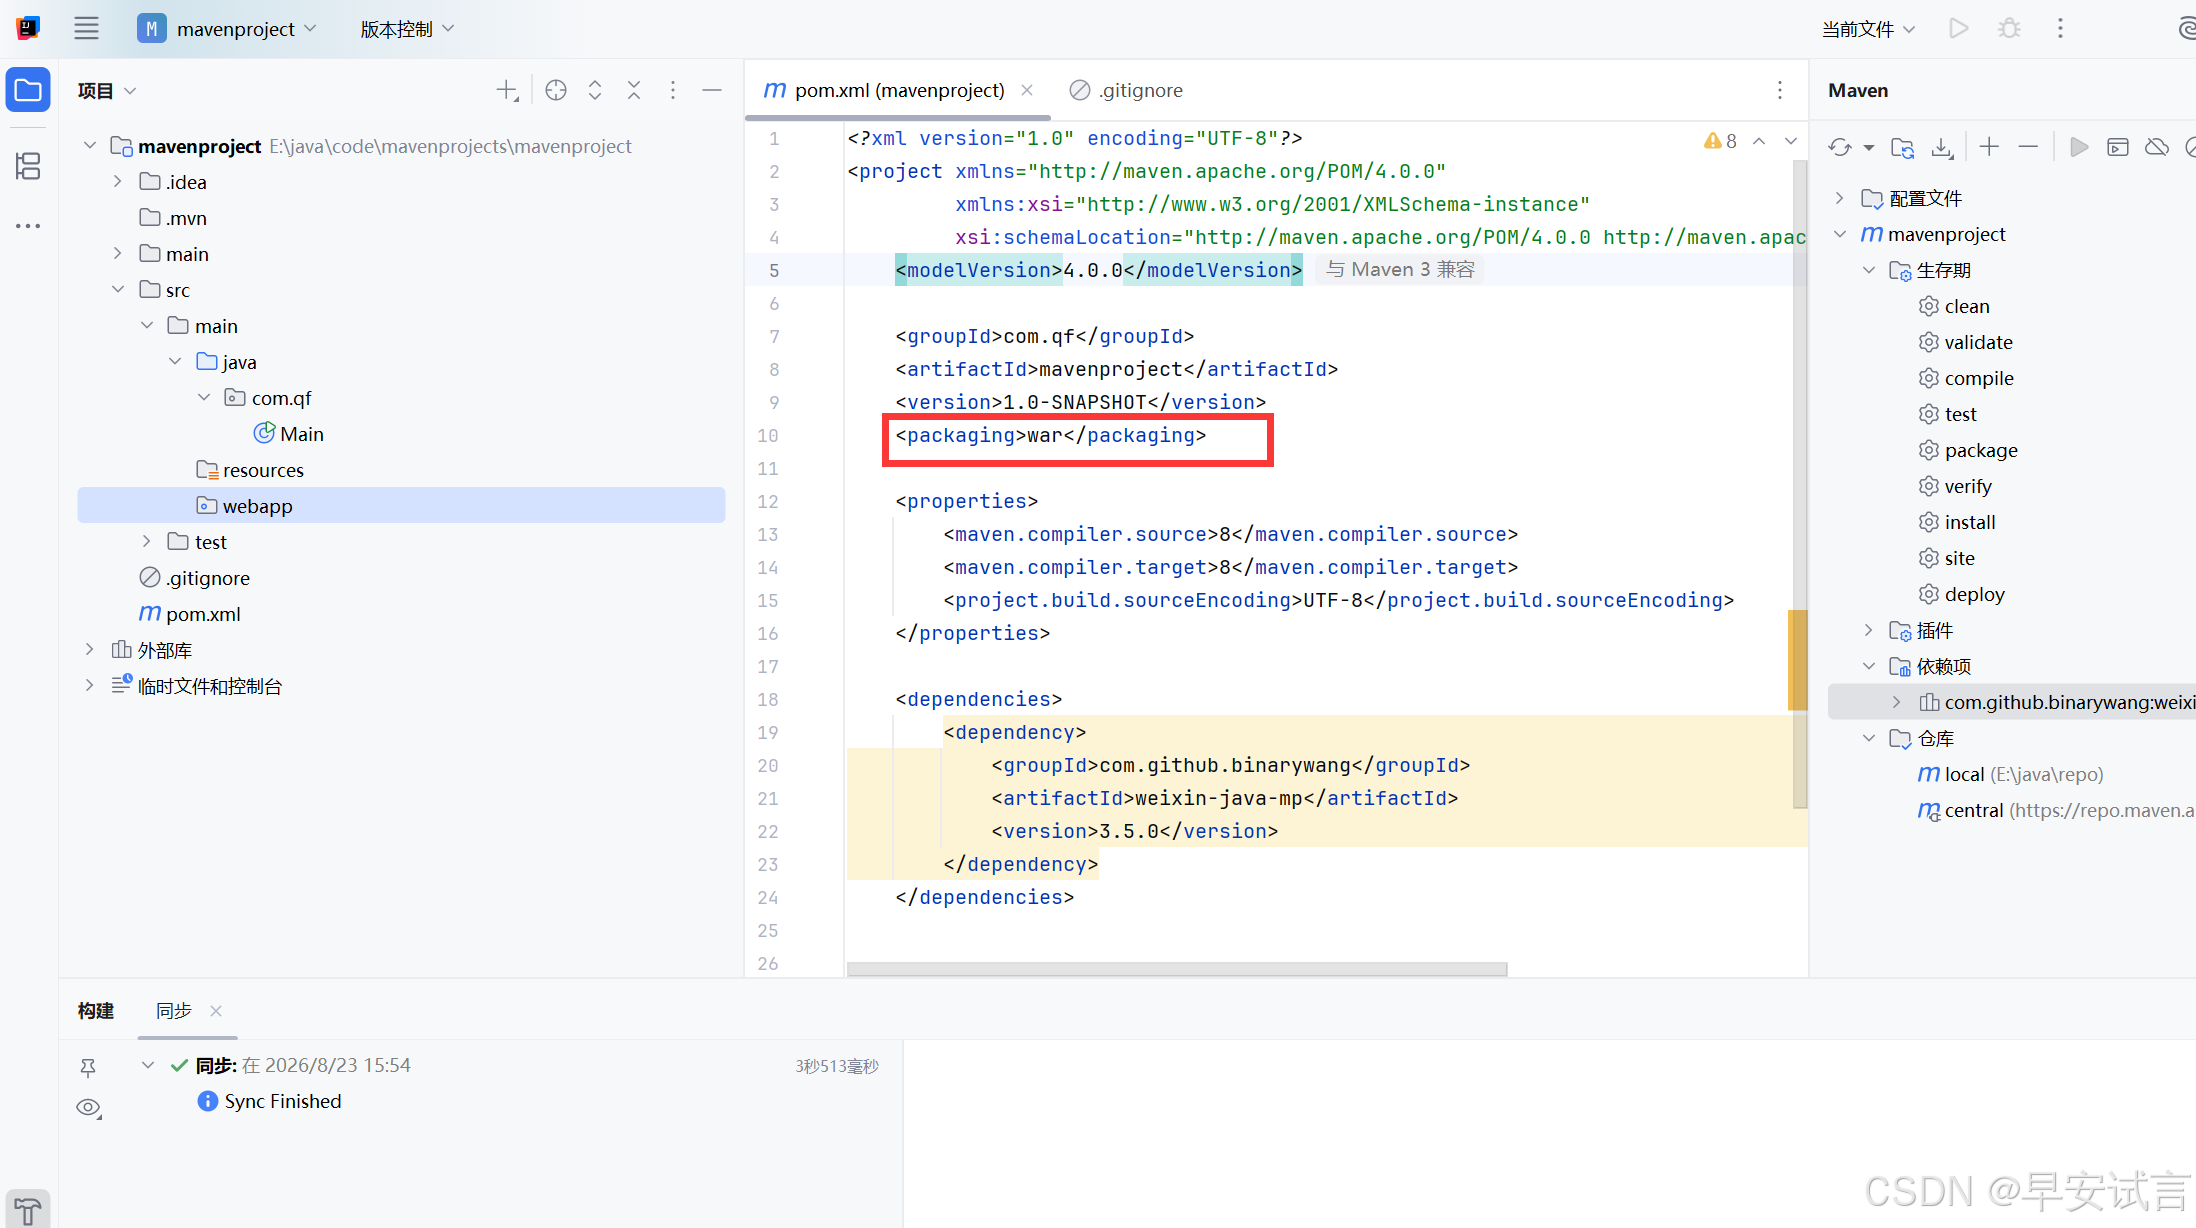Open the Structure tool window icon
2196x1228 pixels.
[x=28, y=166]
